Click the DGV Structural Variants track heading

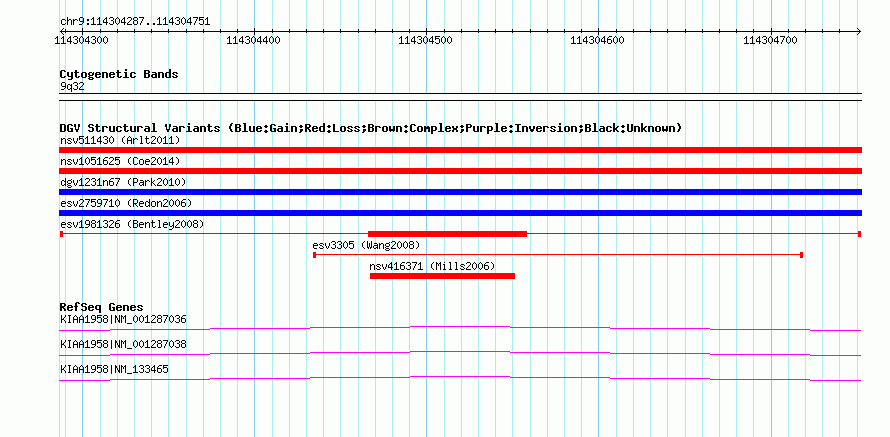click(x=371, y=128)
